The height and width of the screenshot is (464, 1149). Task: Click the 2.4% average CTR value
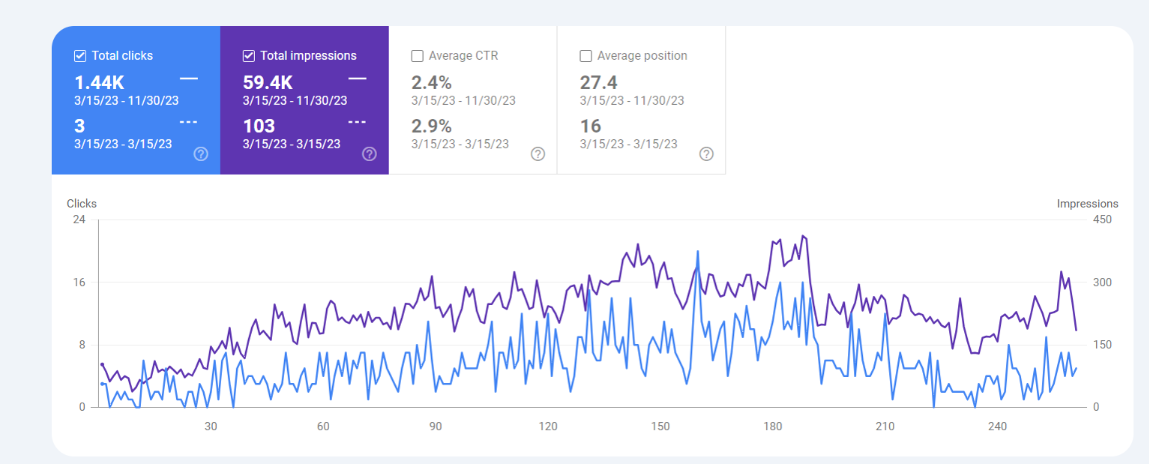432,82
